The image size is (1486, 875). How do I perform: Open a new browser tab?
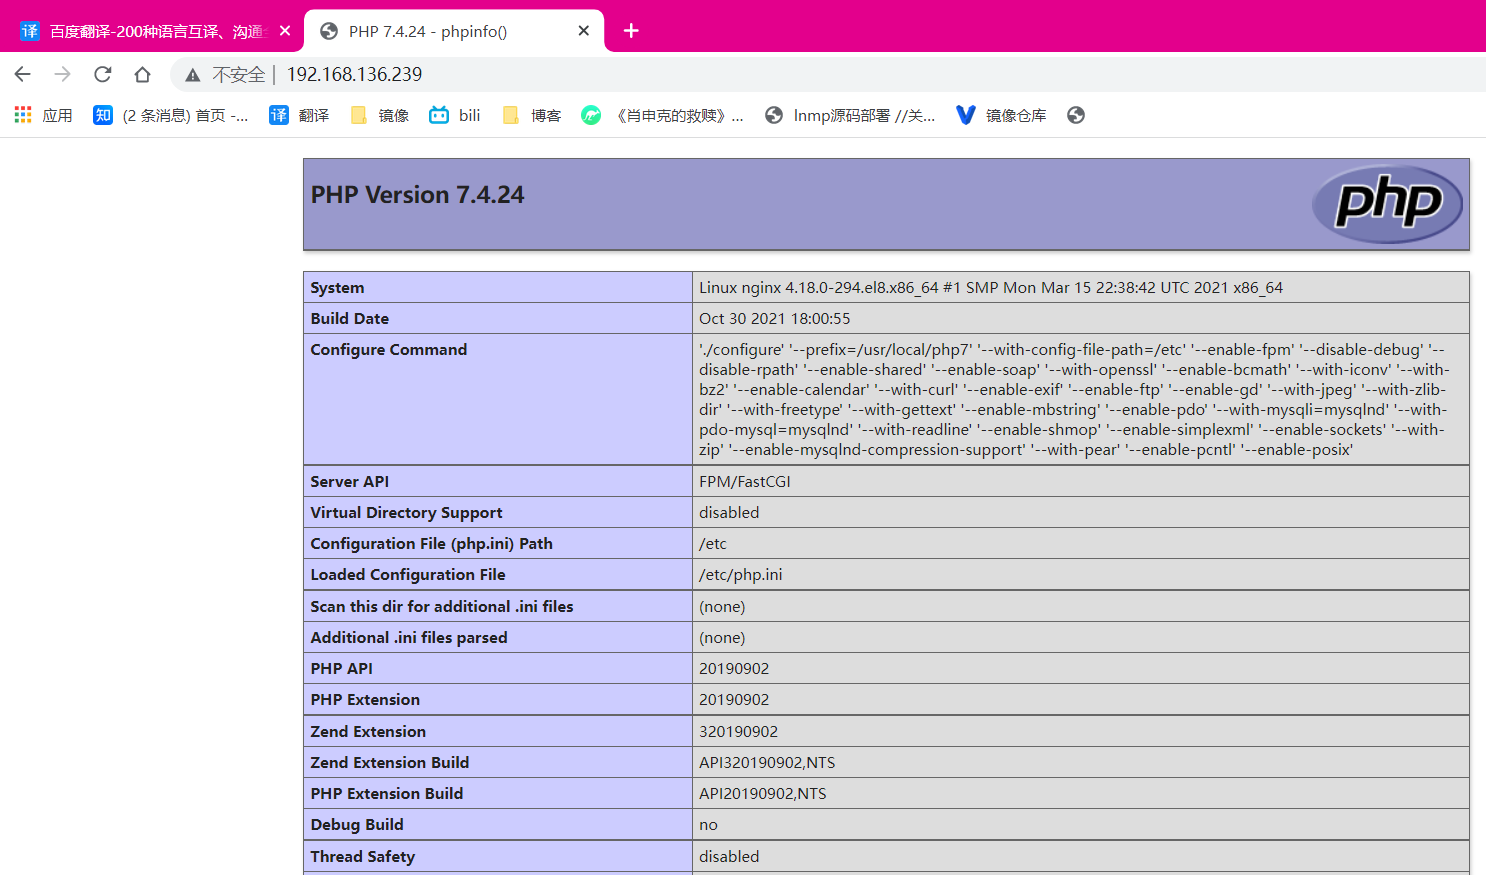click(x=631, y=31)
